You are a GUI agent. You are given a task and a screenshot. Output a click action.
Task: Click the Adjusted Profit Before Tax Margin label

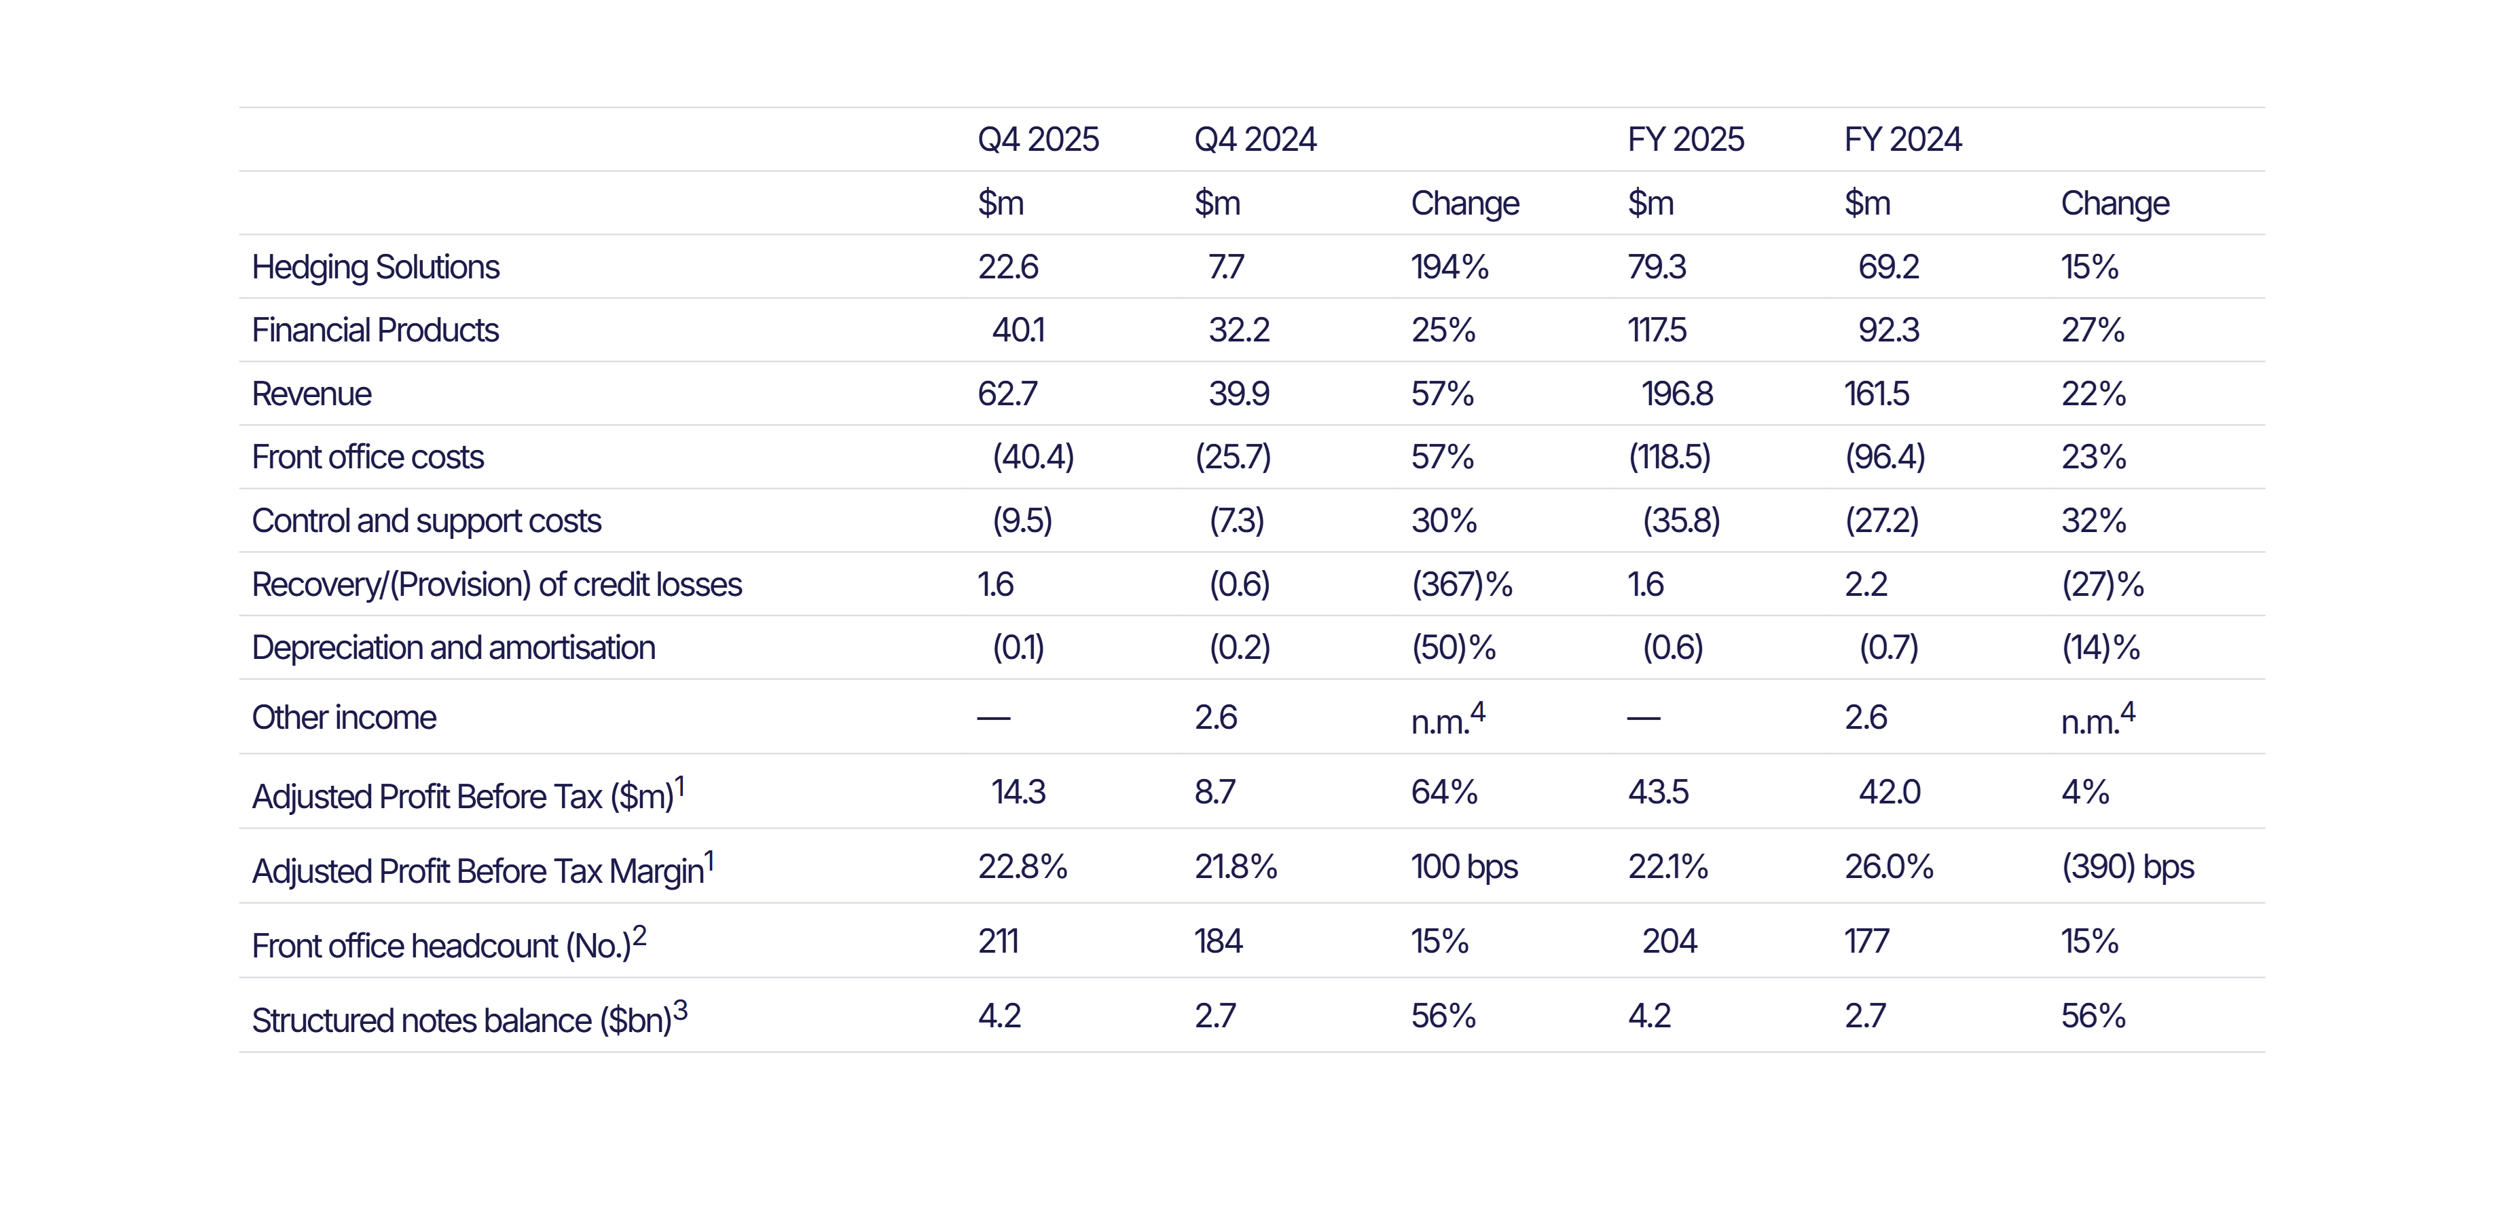pos(477,872)
